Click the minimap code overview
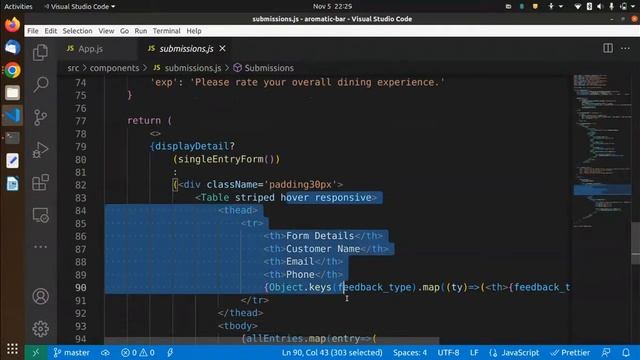This screenshot has height=360, width=640. (601, 151)
